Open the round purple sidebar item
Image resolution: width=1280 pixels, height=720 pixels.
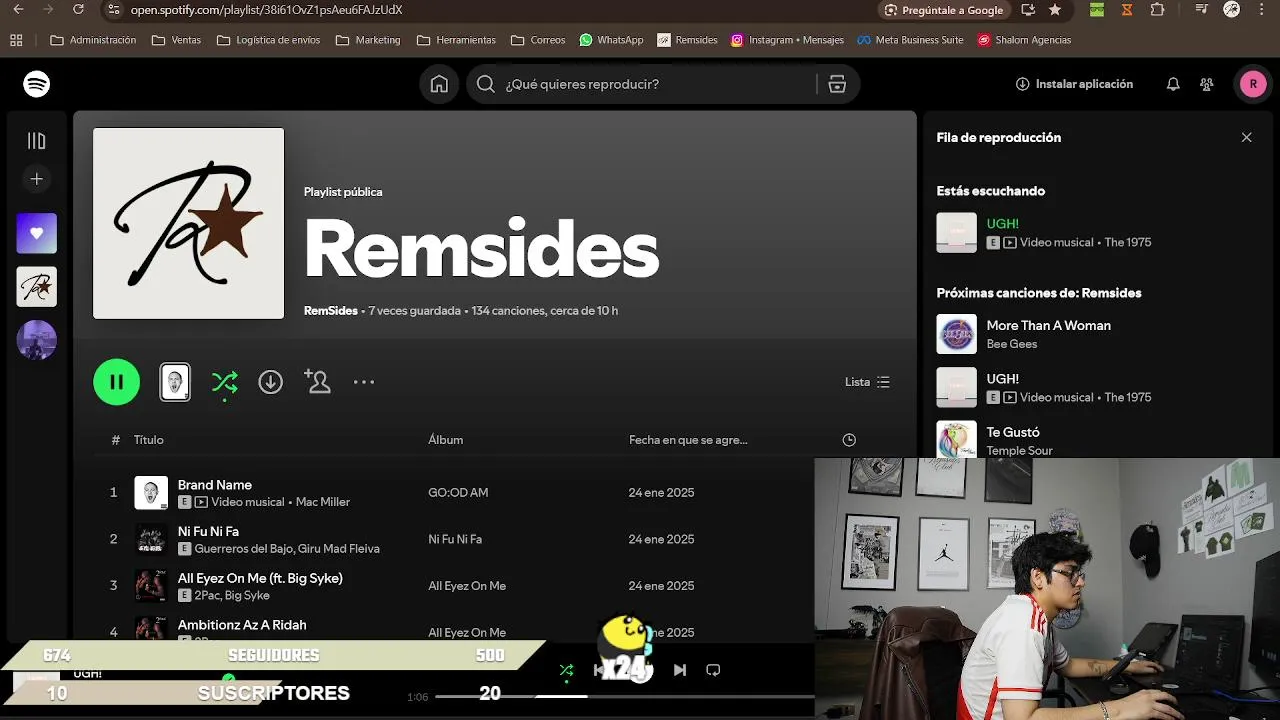(x=37, y=340)
